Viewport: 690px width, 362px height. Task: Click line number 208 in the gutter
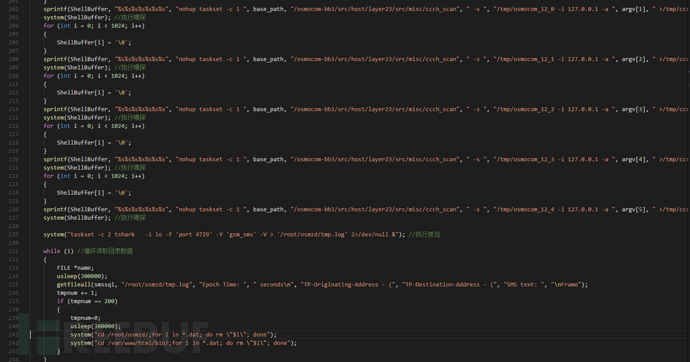13,59
